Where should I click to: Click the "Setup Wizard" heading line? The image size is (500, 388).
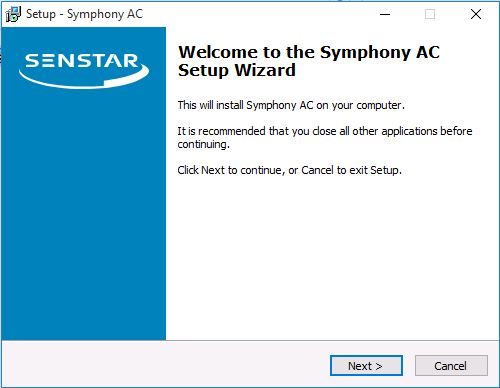pyautogui.click(x=237, y=70)
